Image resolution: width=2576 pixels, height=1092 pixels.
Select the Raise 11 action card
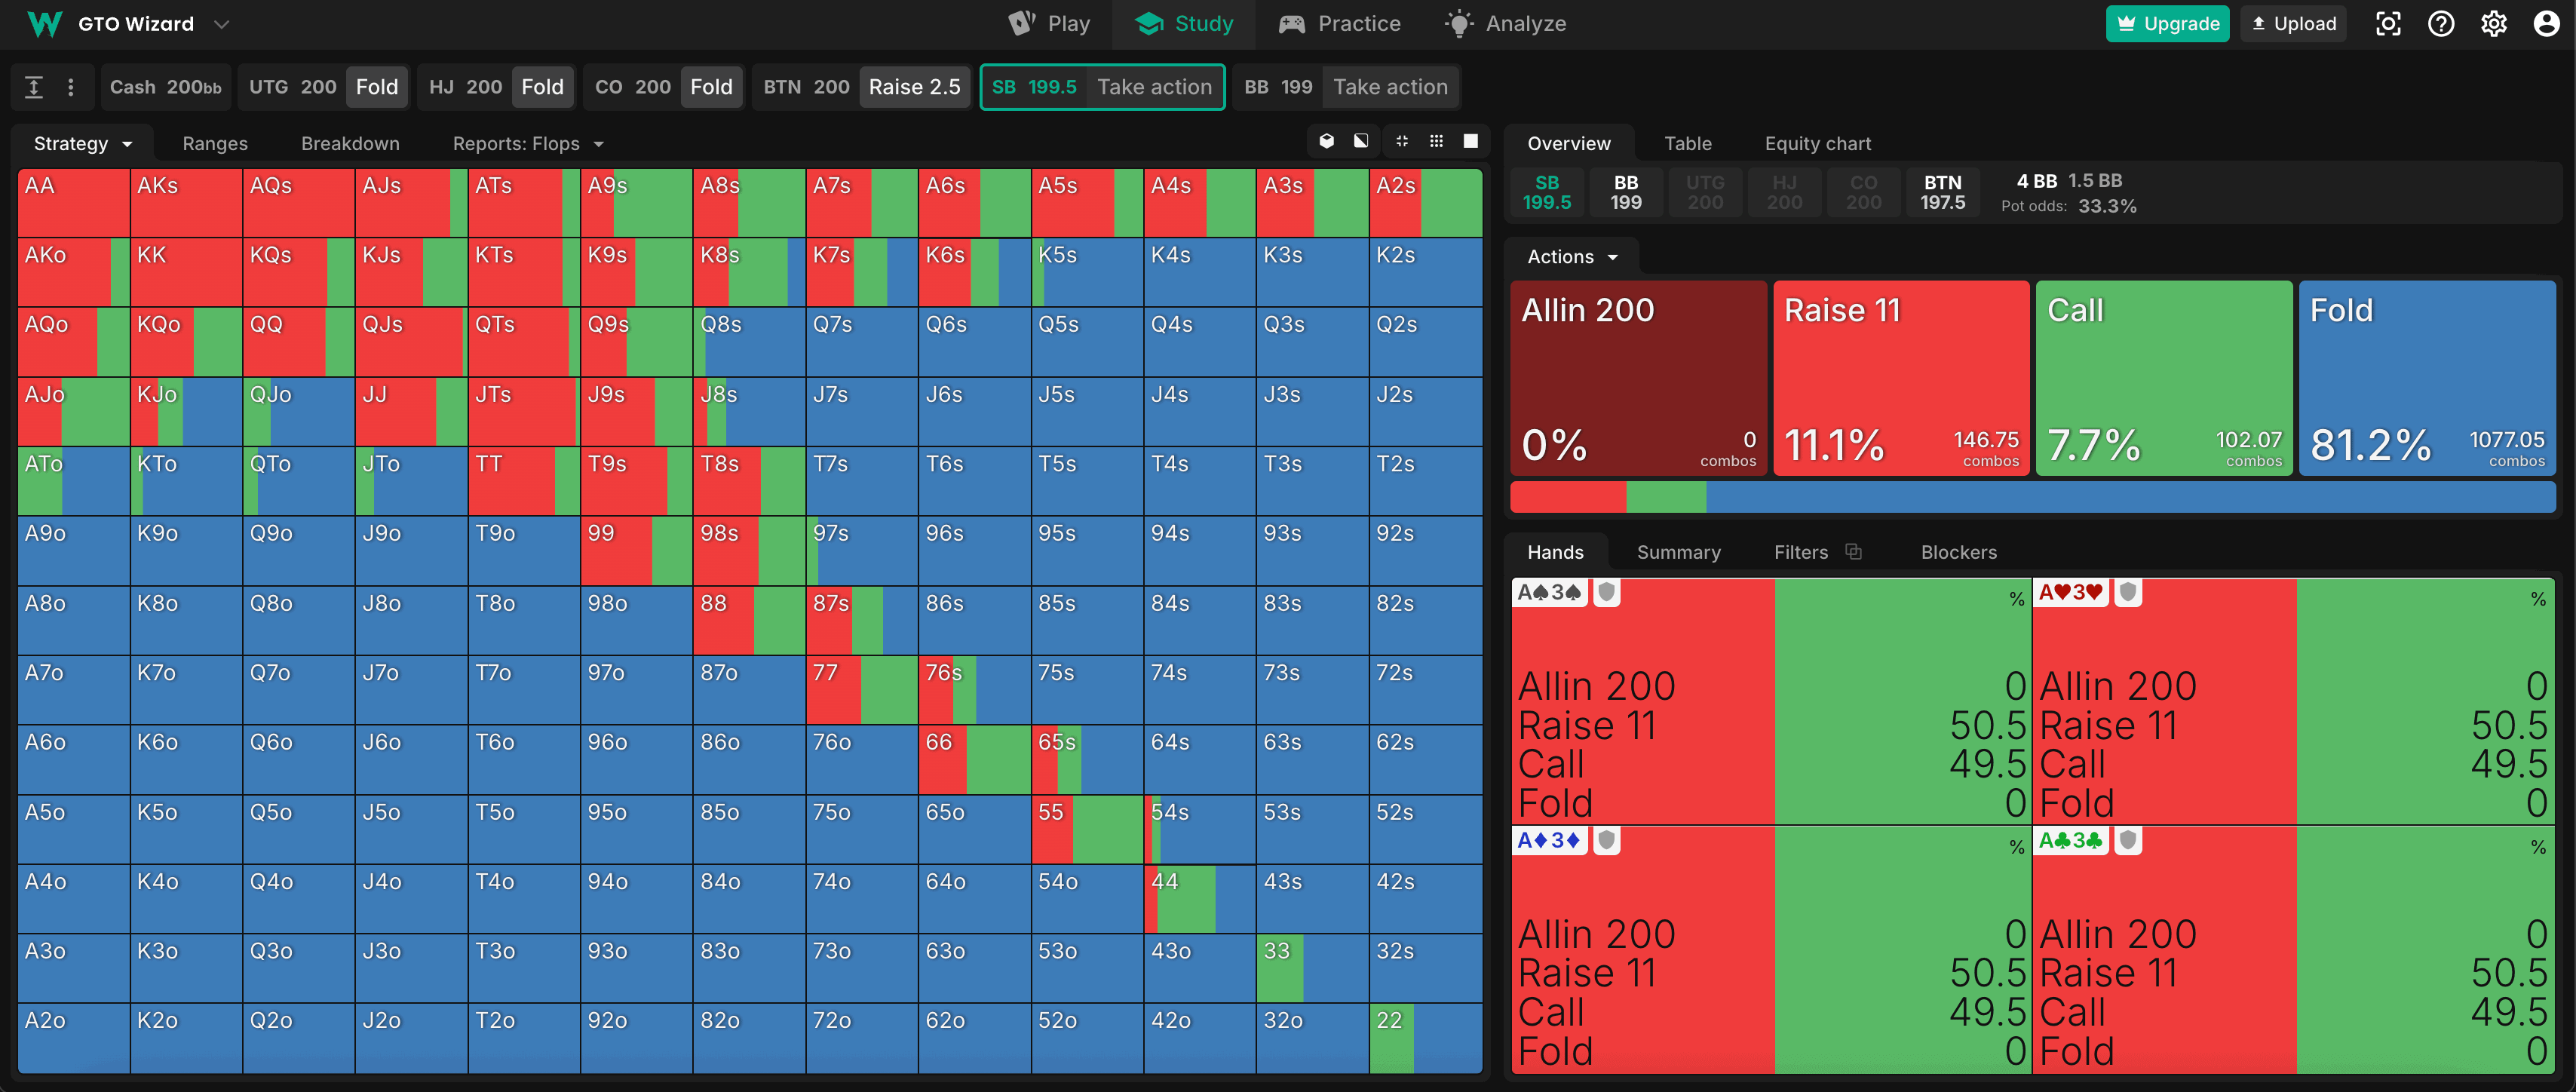(x=1900, y=378)
